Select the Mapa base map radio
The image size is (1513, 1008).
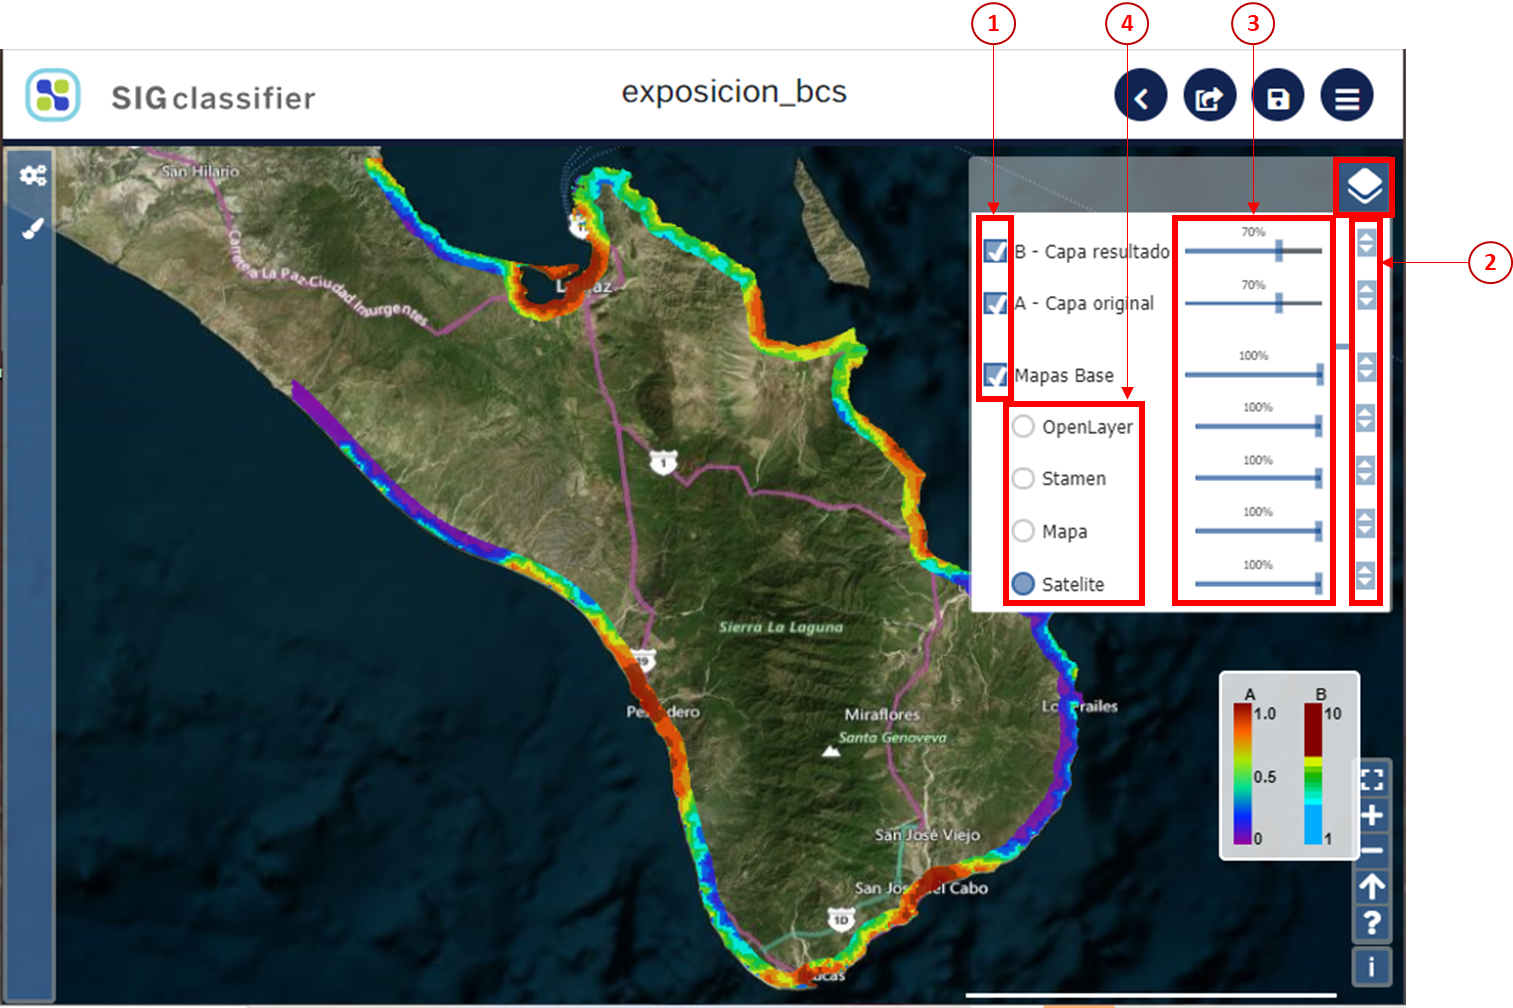(x=1023, y=531)
